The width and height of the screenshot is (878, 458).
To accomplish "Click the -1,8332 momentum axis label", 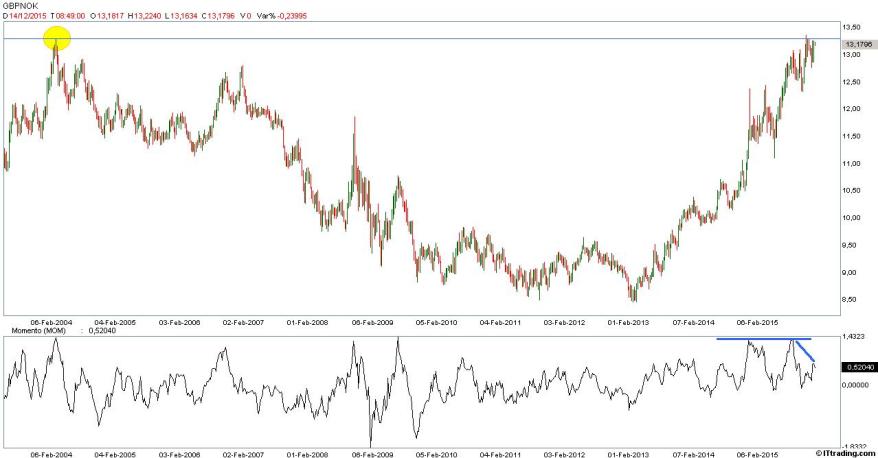I will [853, 447].
